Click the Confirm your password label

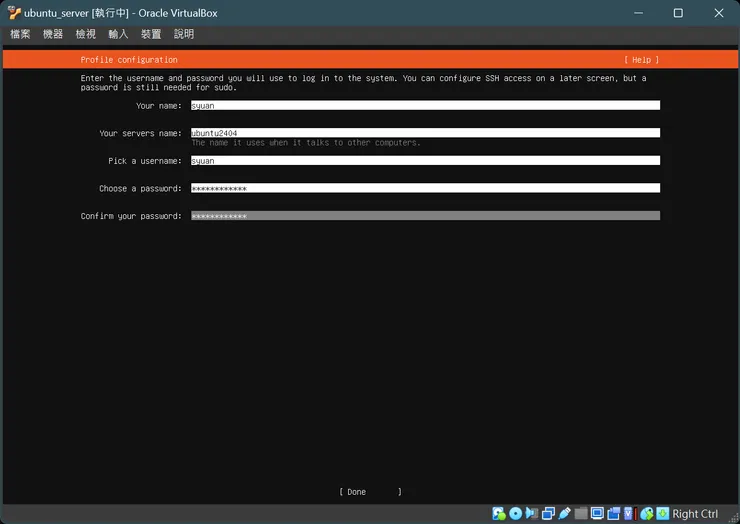coord(131,216)
